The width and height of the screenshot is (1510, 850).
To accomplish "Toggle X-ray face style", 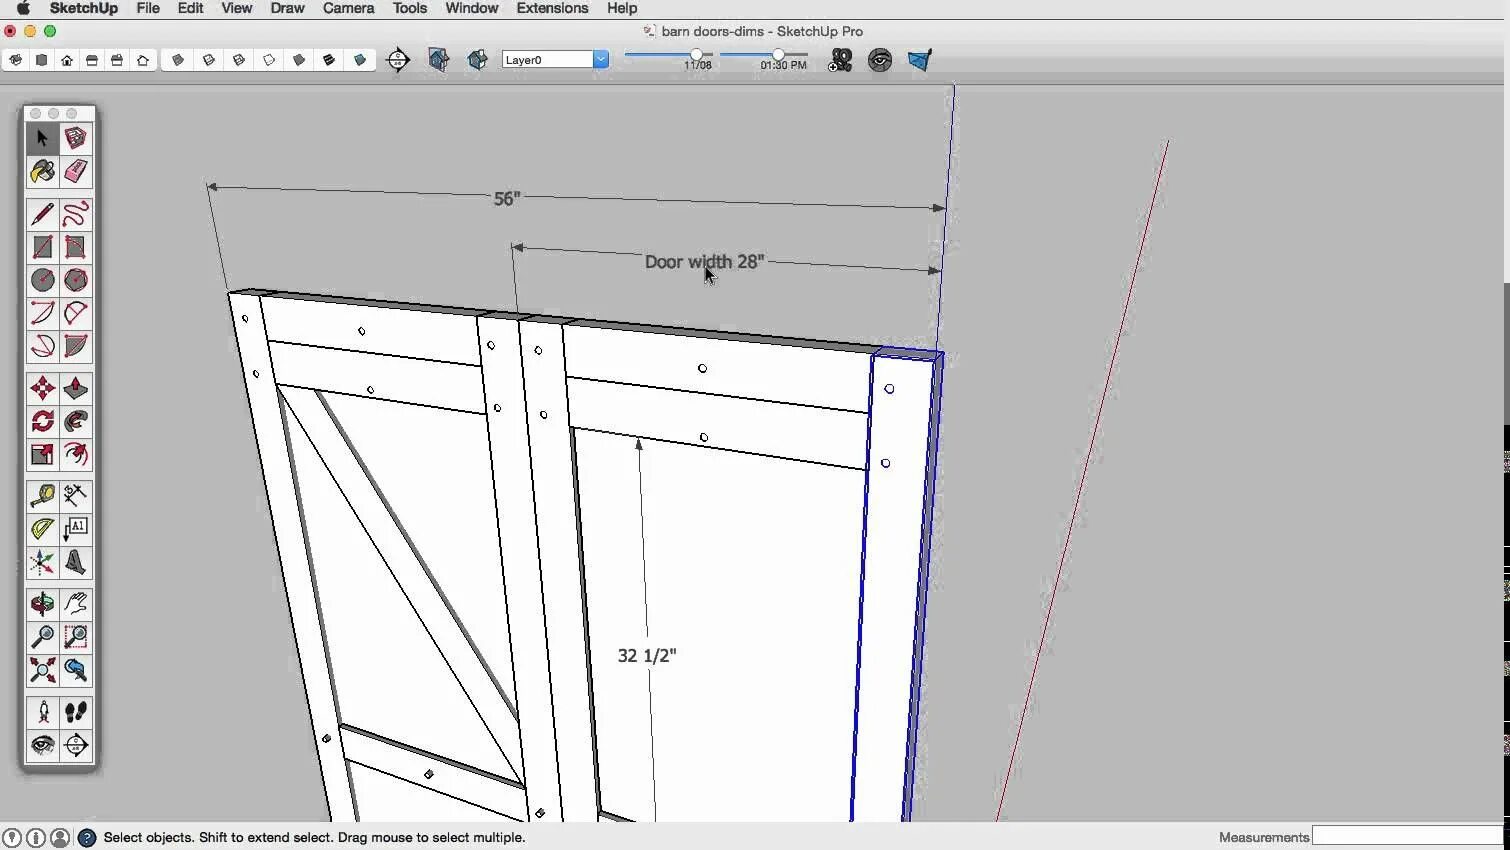I will 178,60.
